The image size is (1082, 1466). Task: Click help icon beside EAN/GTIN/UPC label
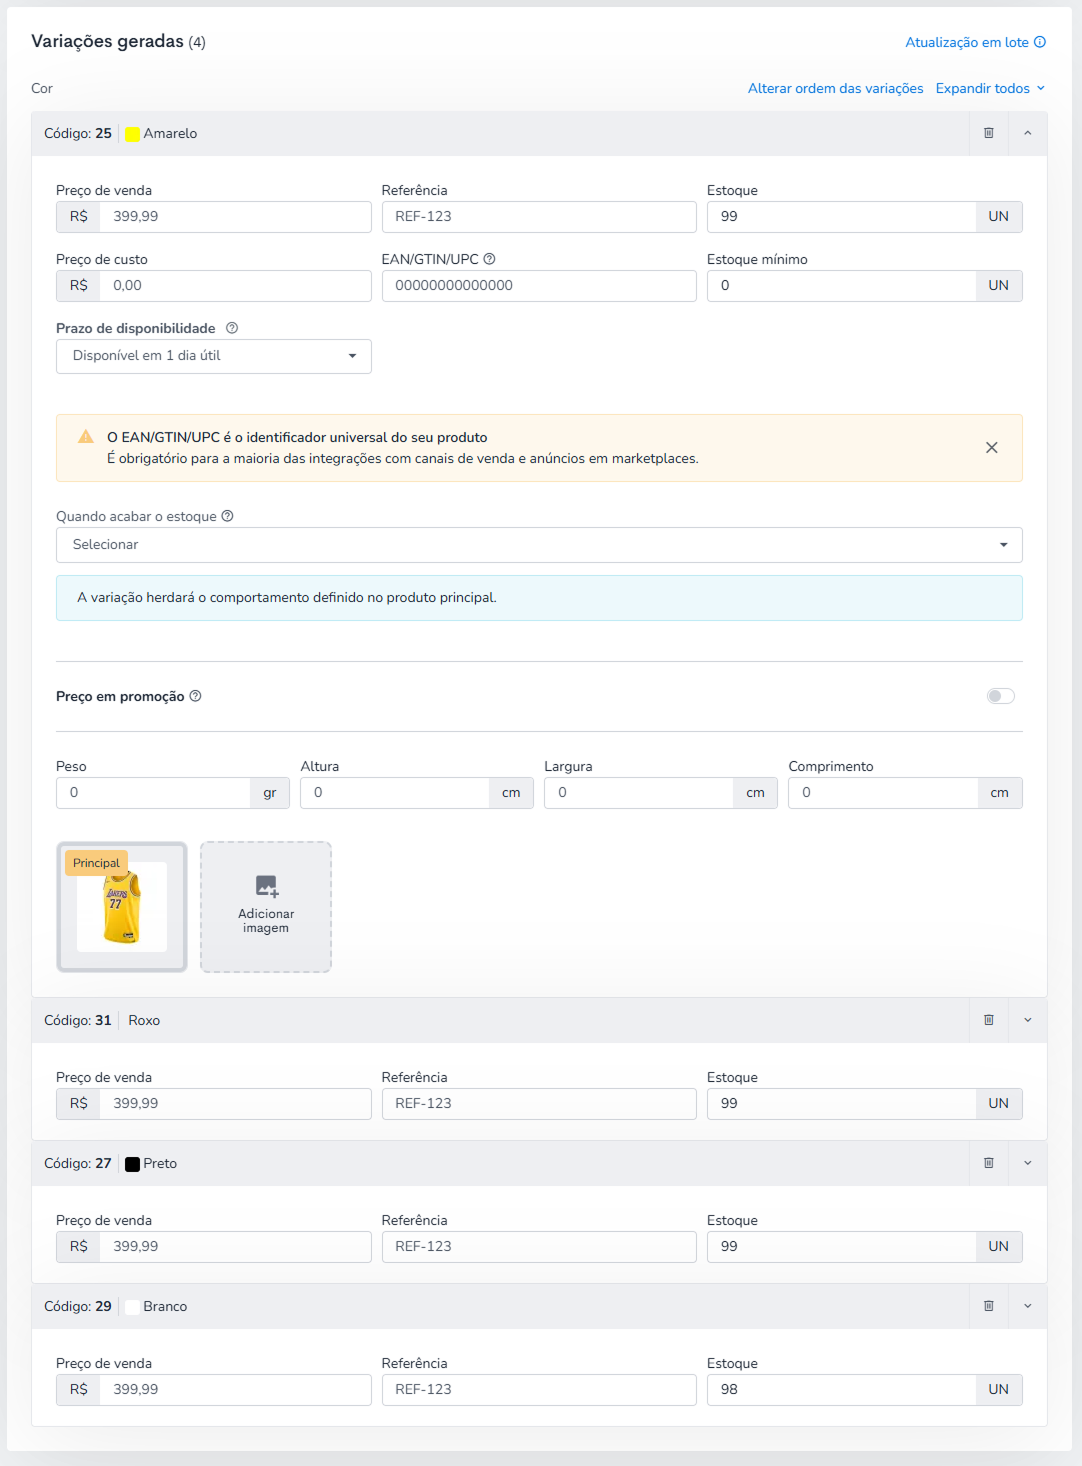click(x=489, y=259)
